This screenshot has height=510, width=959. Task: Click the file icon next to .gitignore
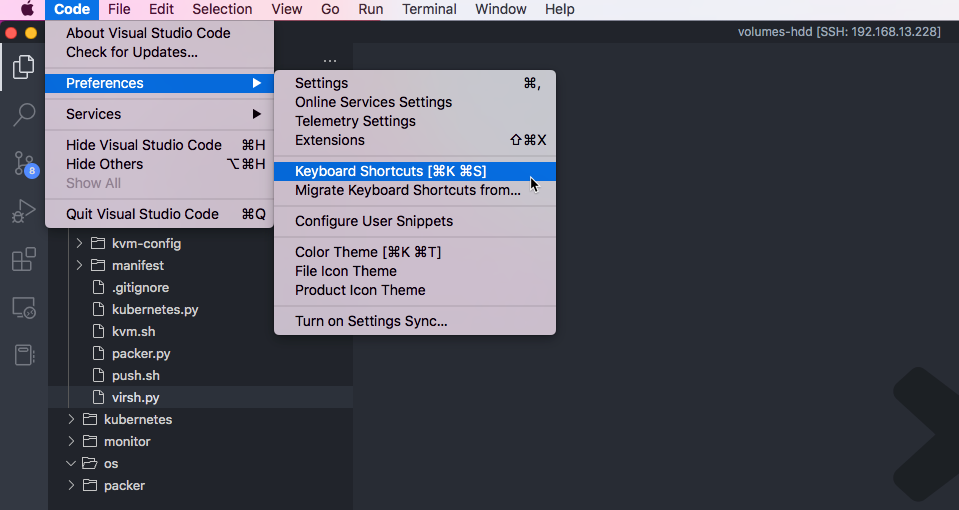(98, 287)
